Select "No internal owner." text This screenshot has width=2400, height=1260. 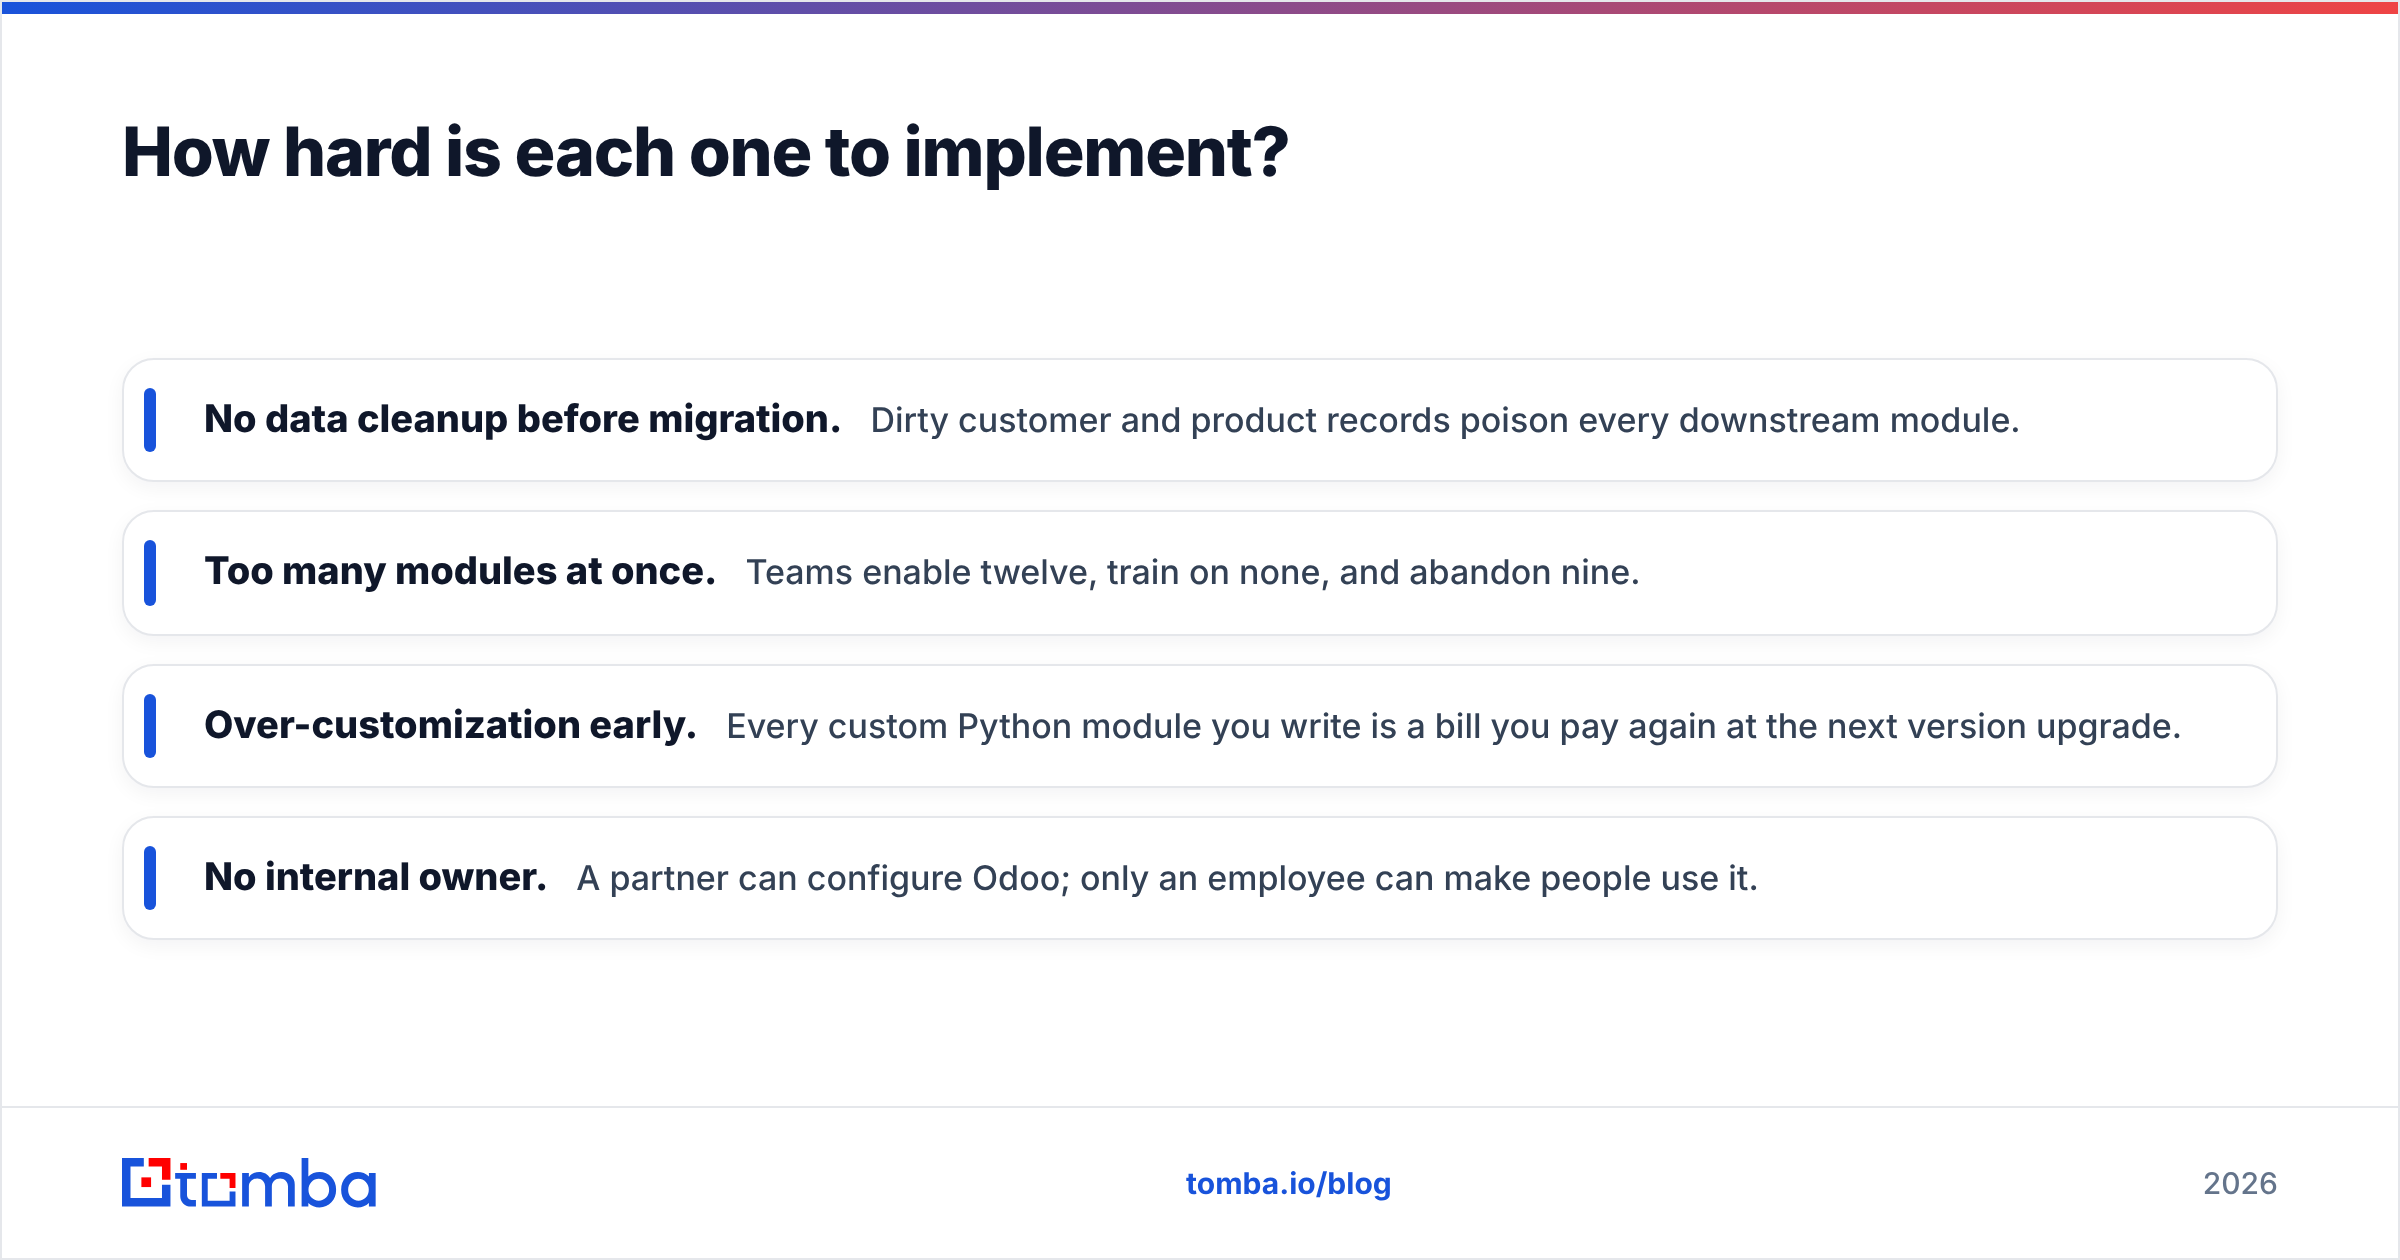(x=375, y=878)
